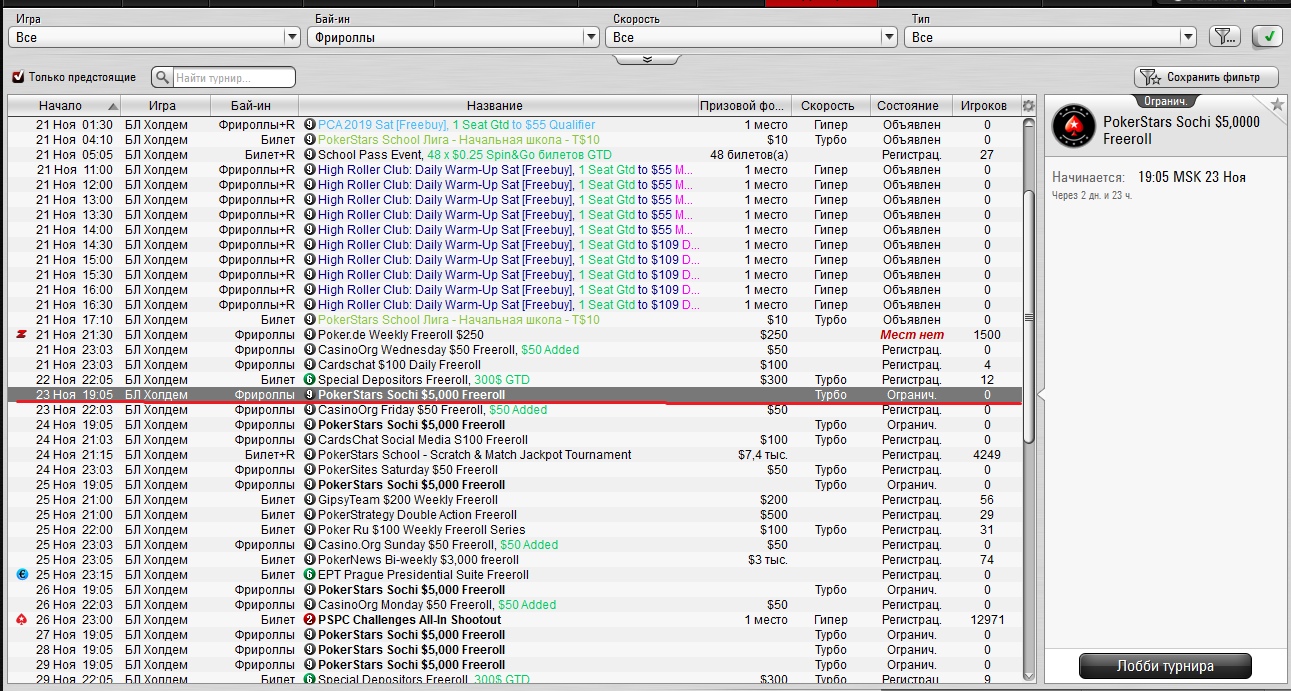Click the magnifier search icon
The image size is (1291, 691).
coord(162,77)
